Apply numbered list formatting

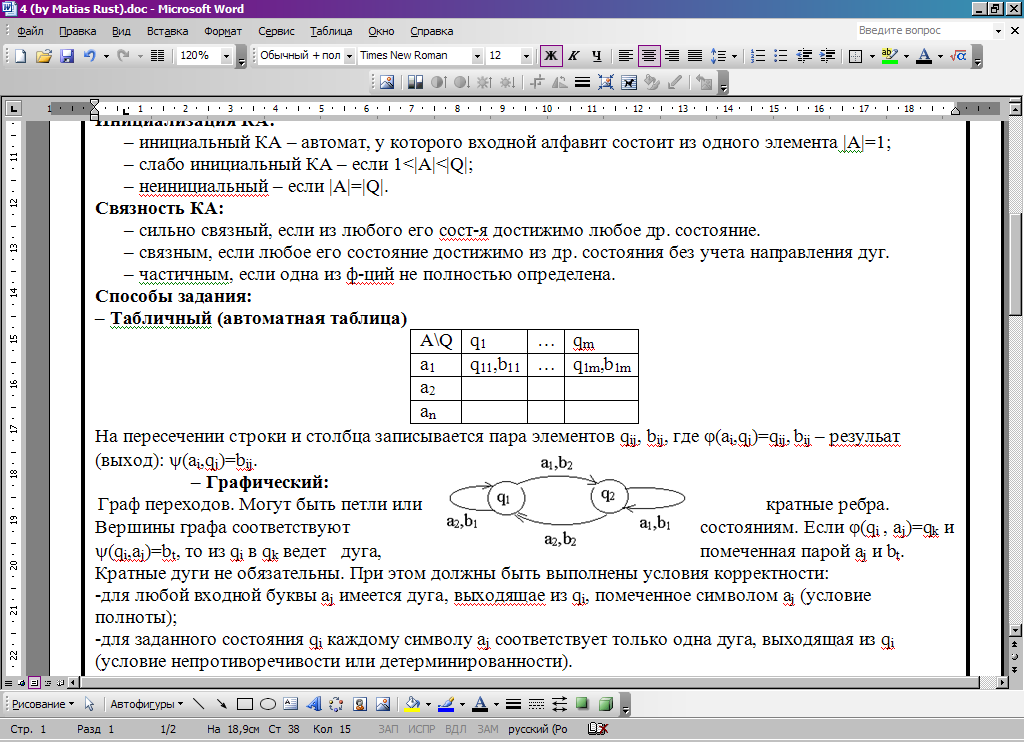[758, 56]
